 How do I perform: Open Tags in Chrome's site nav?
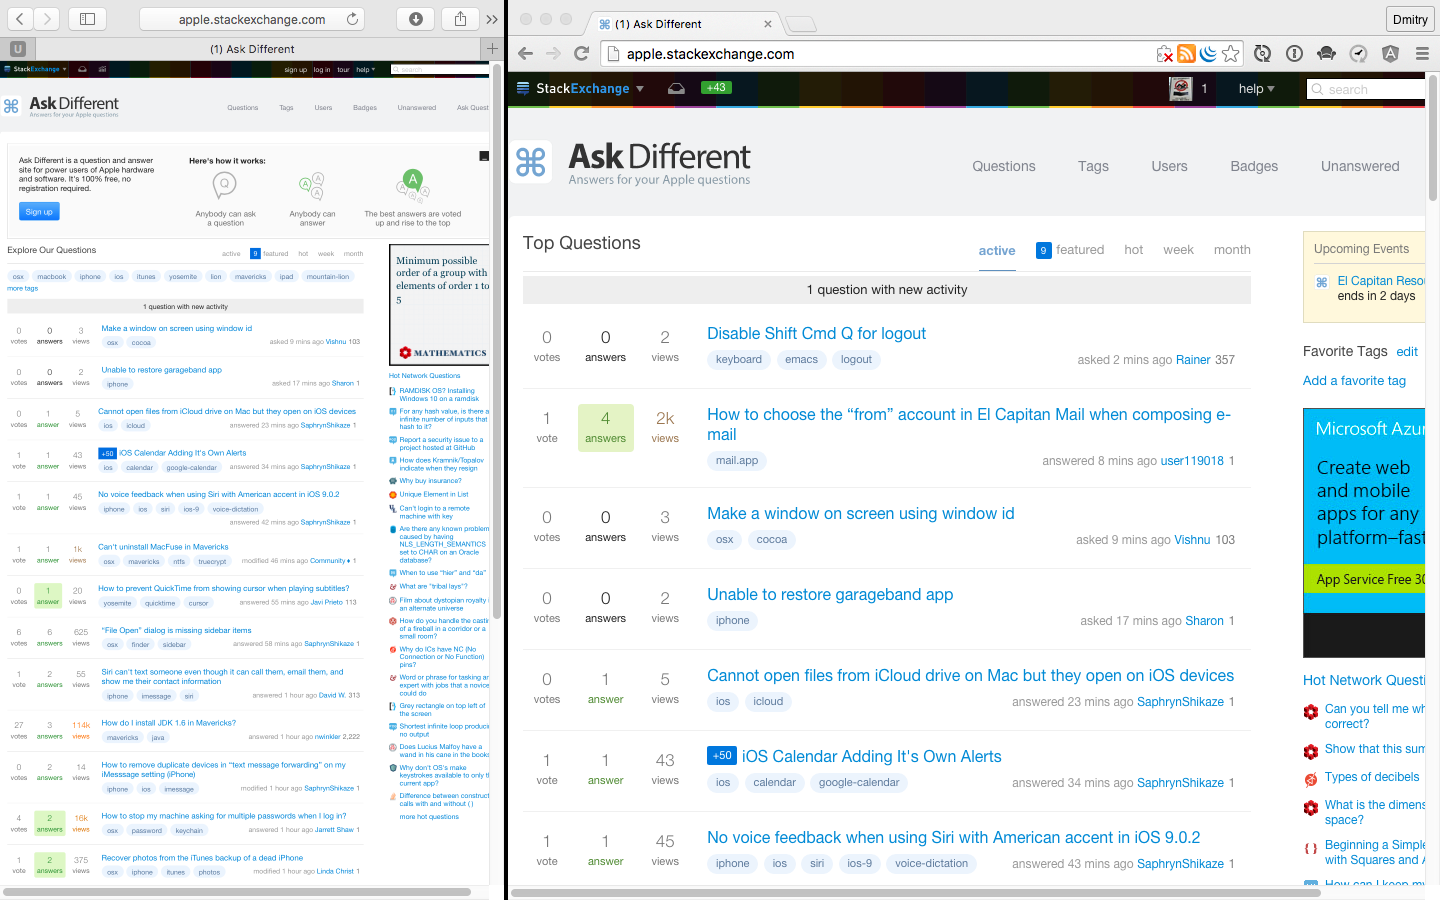(x=1093, y=166)
